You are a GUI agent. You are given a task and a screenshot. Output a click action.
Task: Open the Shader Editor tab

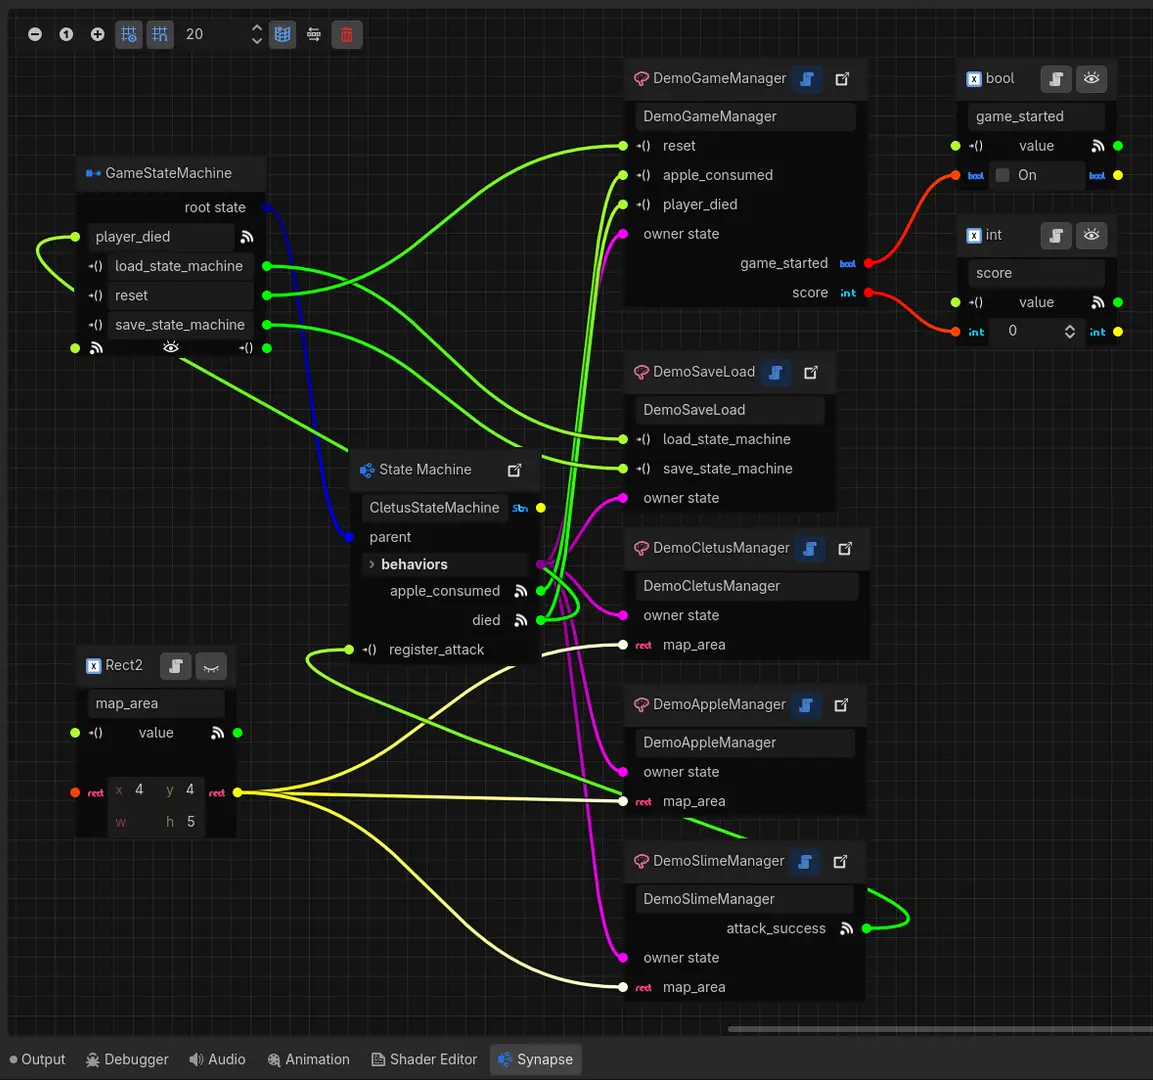[x=424, y=1059]
